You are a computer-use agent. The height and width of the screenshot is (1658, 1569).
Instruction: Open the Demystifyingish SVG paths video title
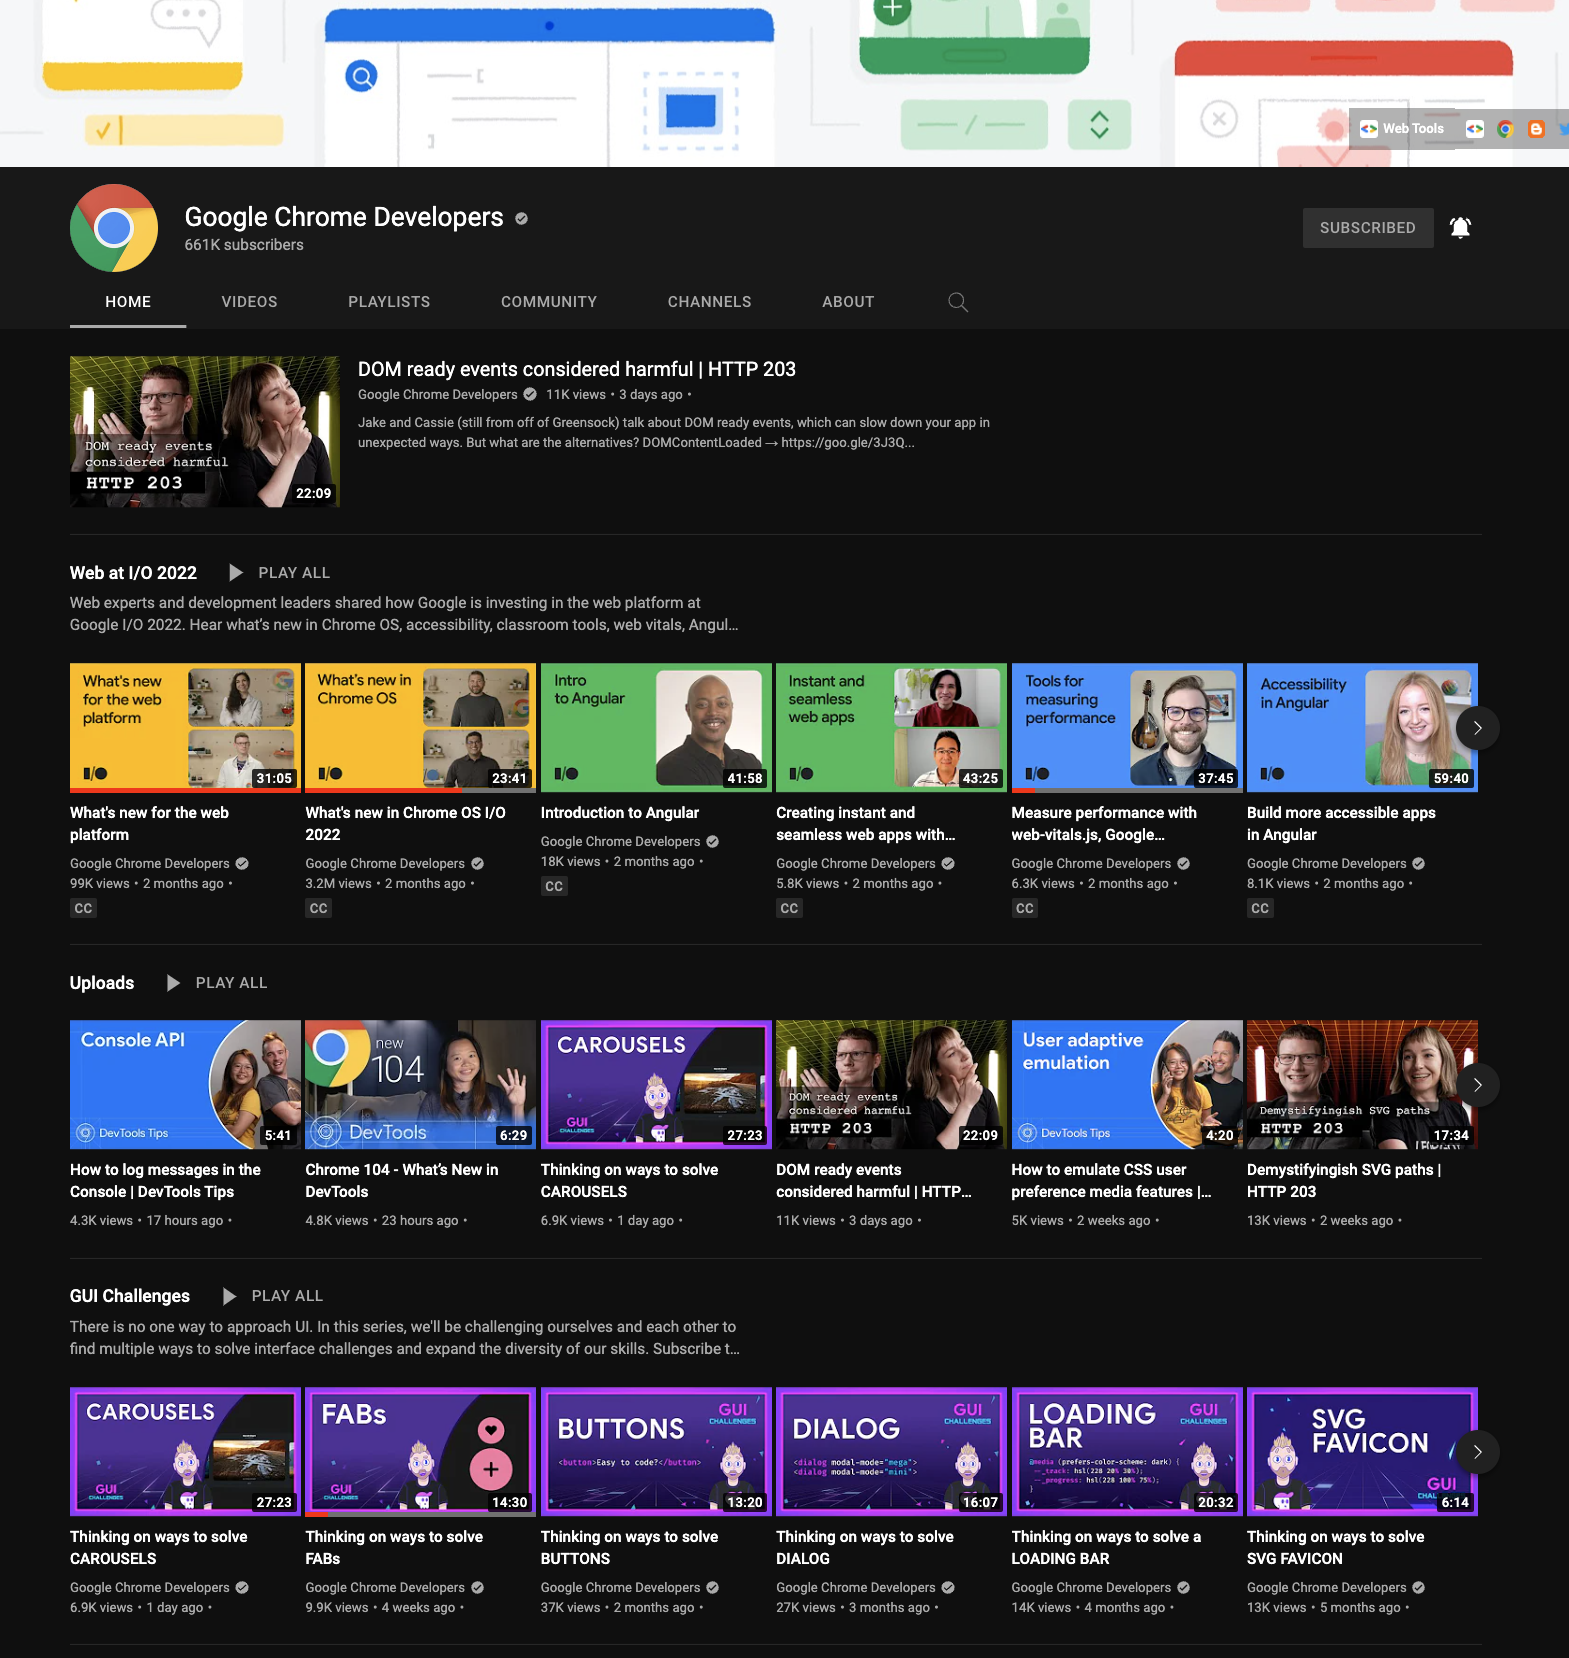point(1344,1181)
